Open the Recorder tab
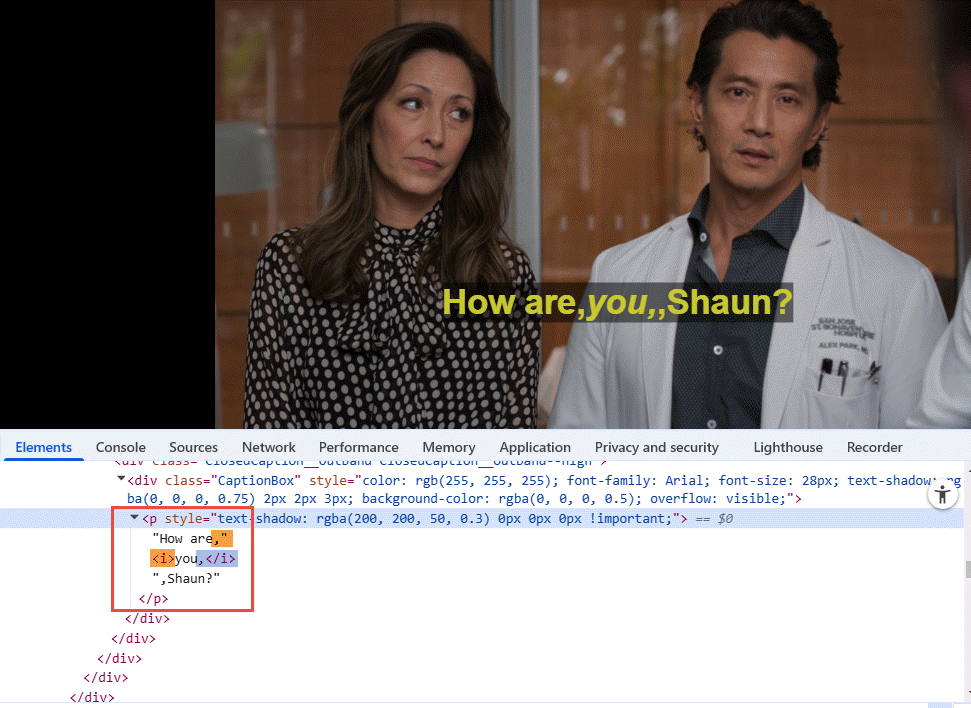Image resolution: width=971 pixels, height=708 pixels. [x=874, y=447]
